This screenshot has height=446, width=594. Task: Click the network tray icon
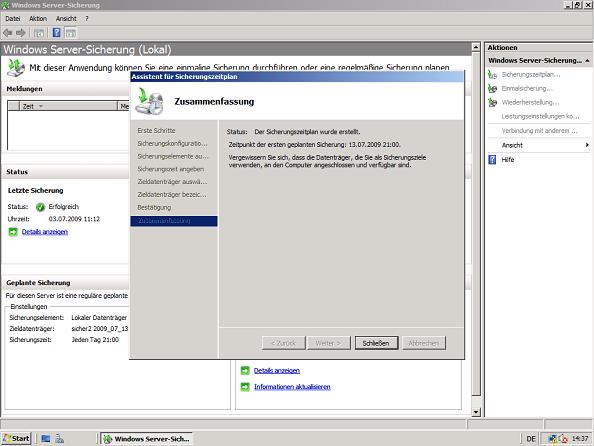point(552,439)
